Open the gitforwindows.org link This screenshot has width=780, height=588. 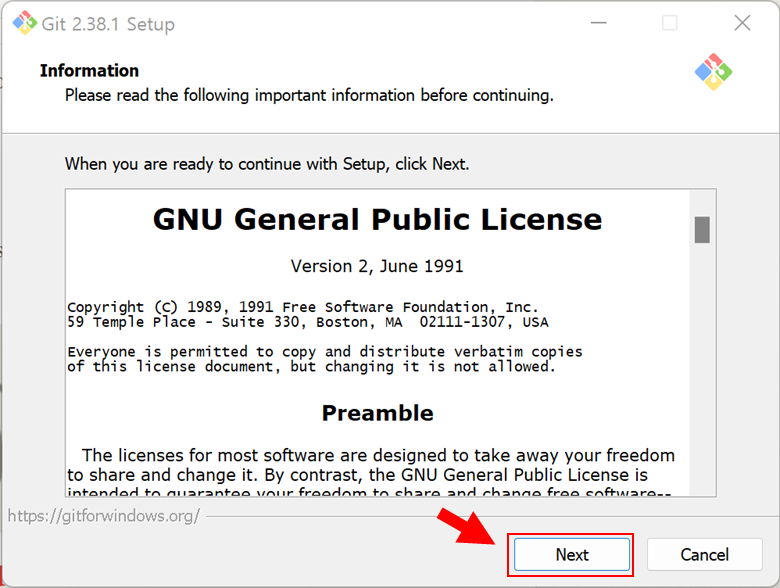pos(103,516)
